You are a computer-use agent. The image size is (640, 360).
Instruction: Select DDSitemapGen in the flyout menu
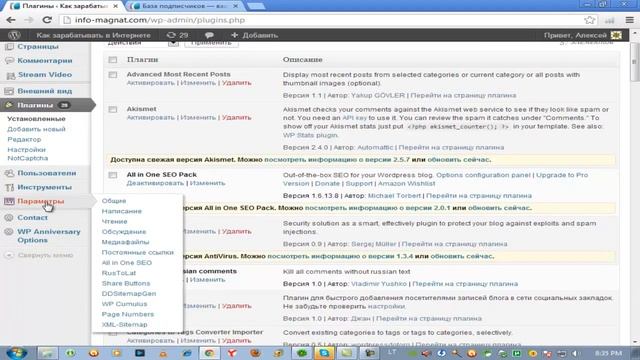tap(129, 294)
